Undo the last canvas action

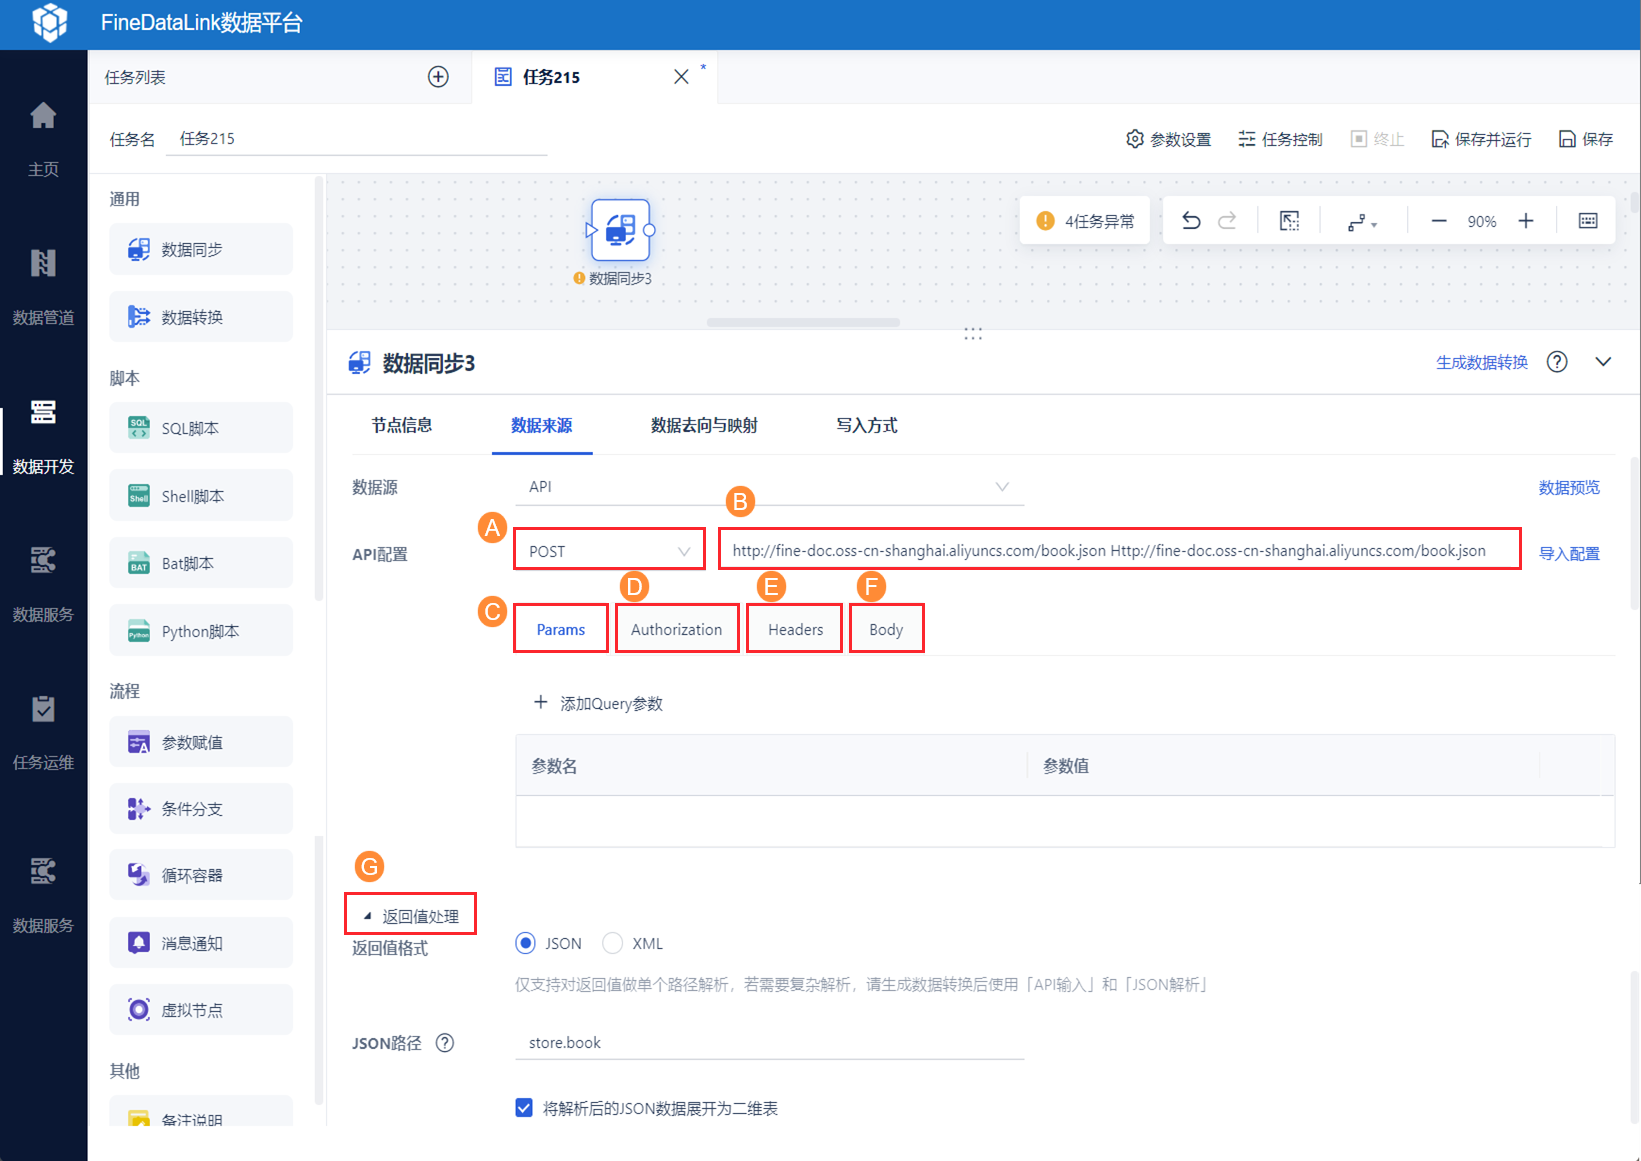(x=1191, y=221)
